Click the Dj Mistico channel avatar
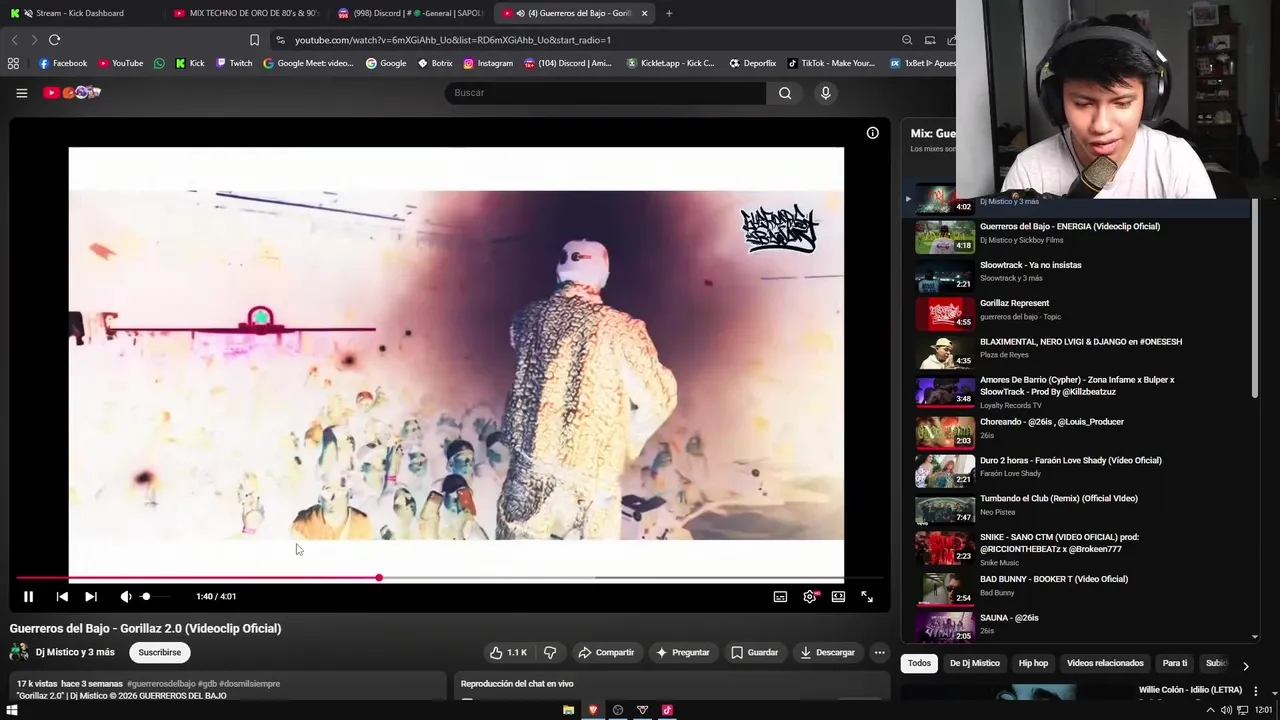 coord(19,652)
